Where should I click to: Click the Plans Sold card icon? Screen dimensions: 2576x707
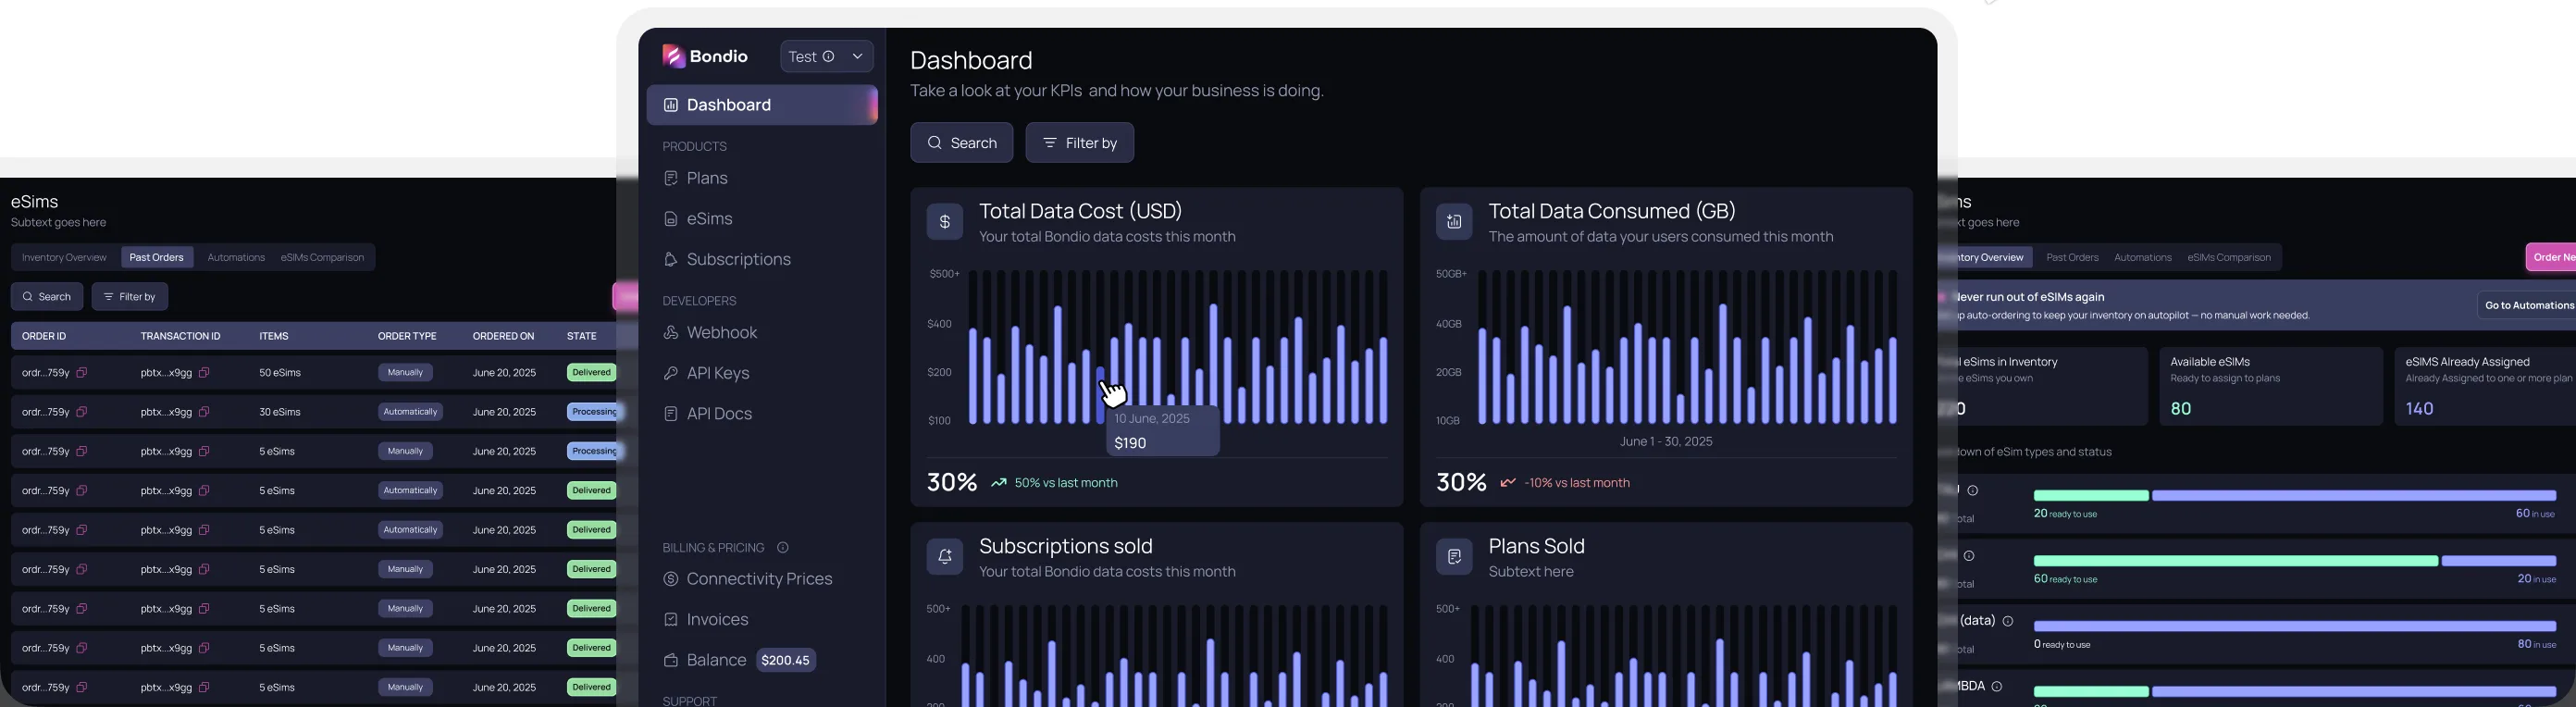[1454, 557]
